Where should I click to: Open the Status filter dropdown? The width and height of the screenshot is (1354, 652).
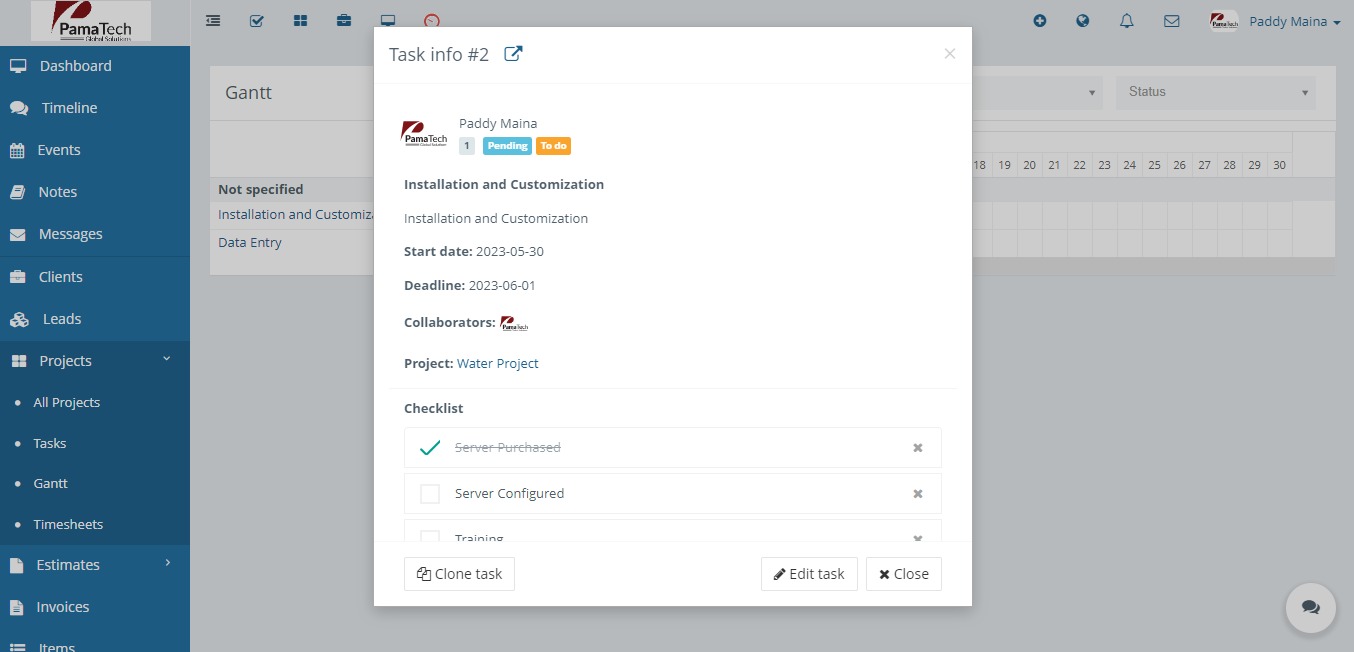coord(1216,92)
